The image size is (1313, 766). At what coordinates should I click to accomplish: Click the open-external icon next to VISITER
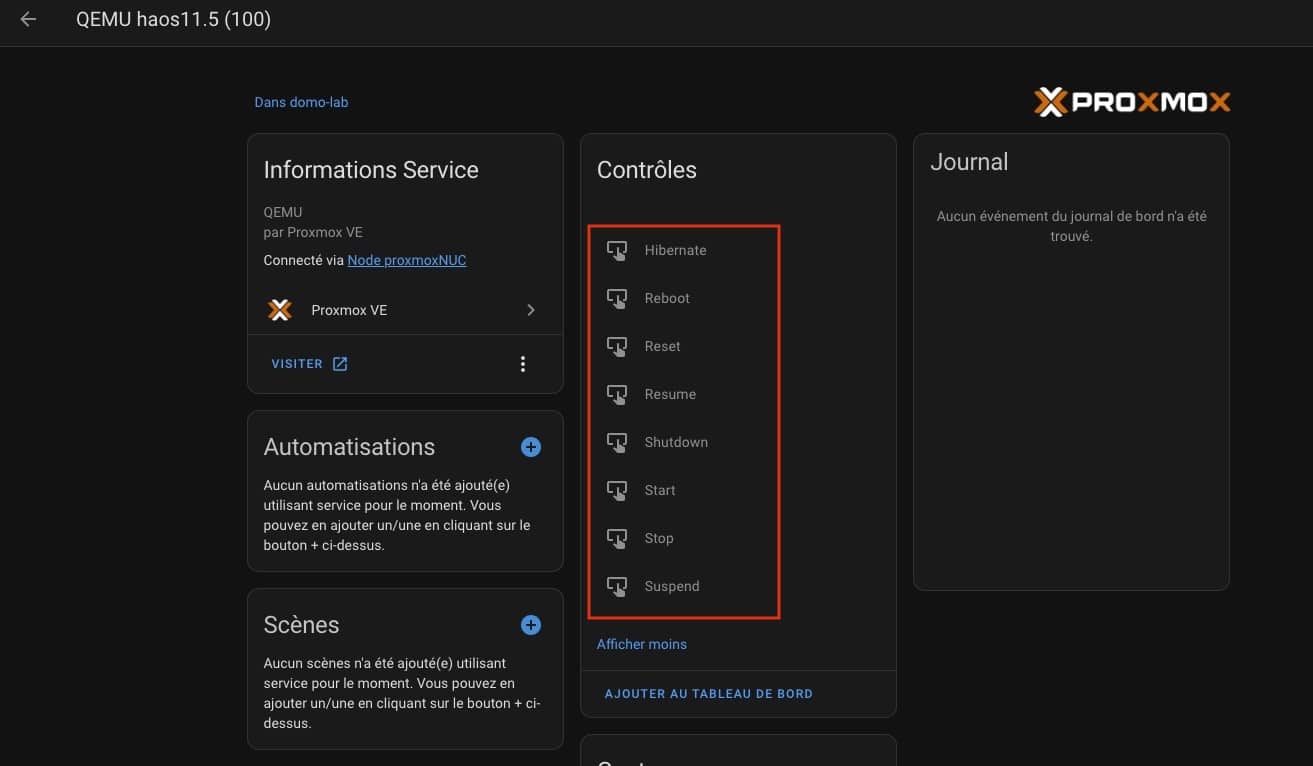340,364
